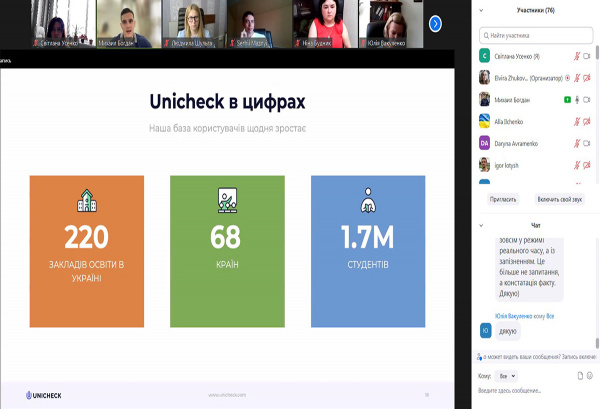Screen dimensions: 600x409
Task: Click teacher board icon on green card
Action: click(x=227, y=200)
